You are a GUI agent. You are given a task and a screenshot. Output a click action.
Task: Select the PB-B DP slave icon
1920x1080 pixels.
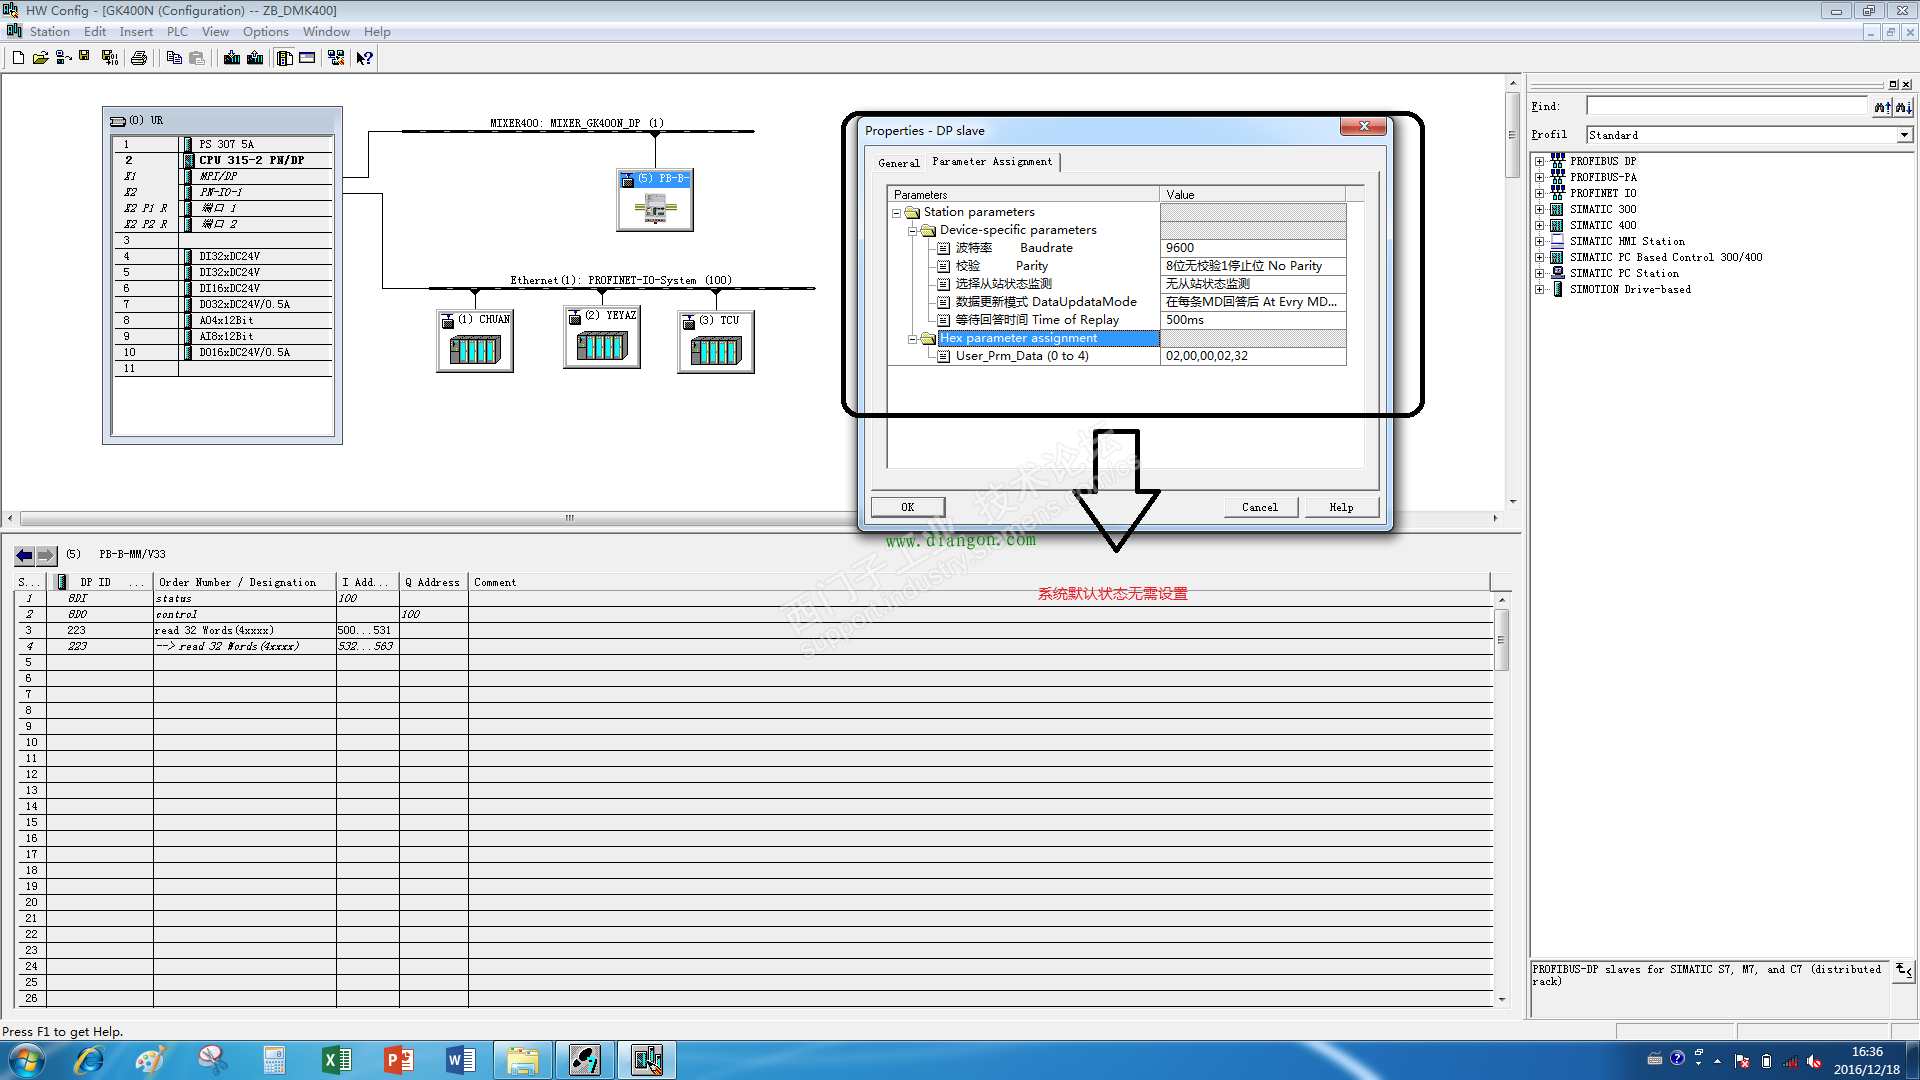655,207
